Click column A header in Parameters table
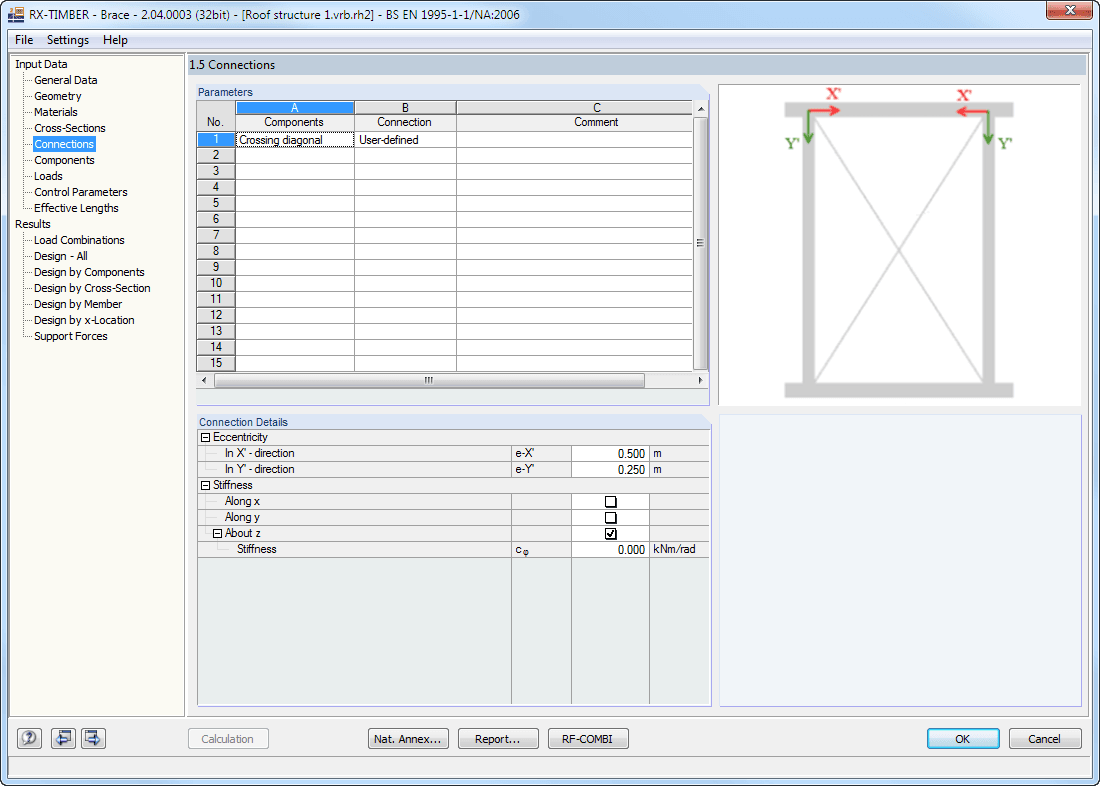Viewport: 1100px width, 786px height. pos(295,108)
